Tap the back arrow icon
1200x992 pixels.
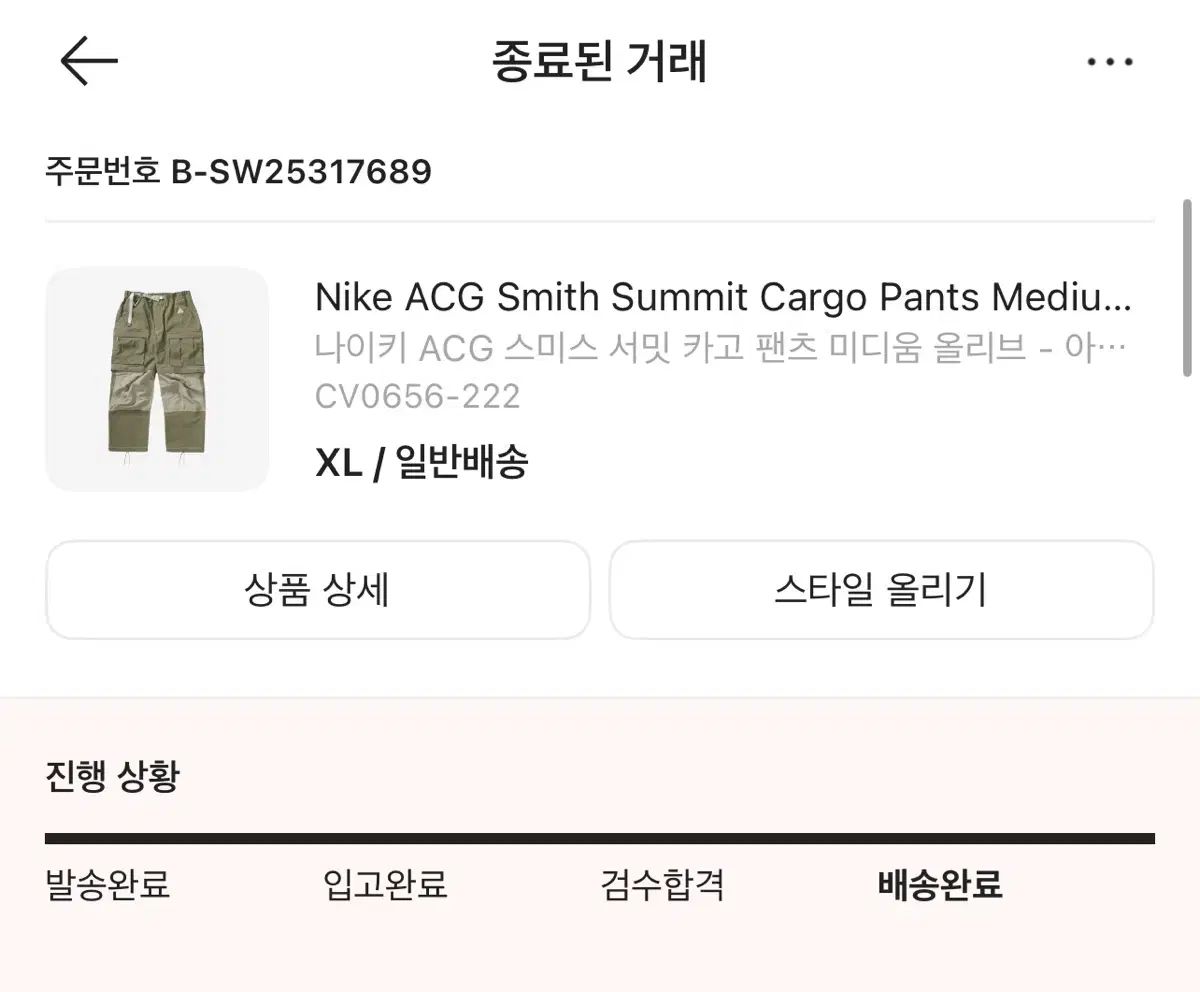(x=89, y=61)
